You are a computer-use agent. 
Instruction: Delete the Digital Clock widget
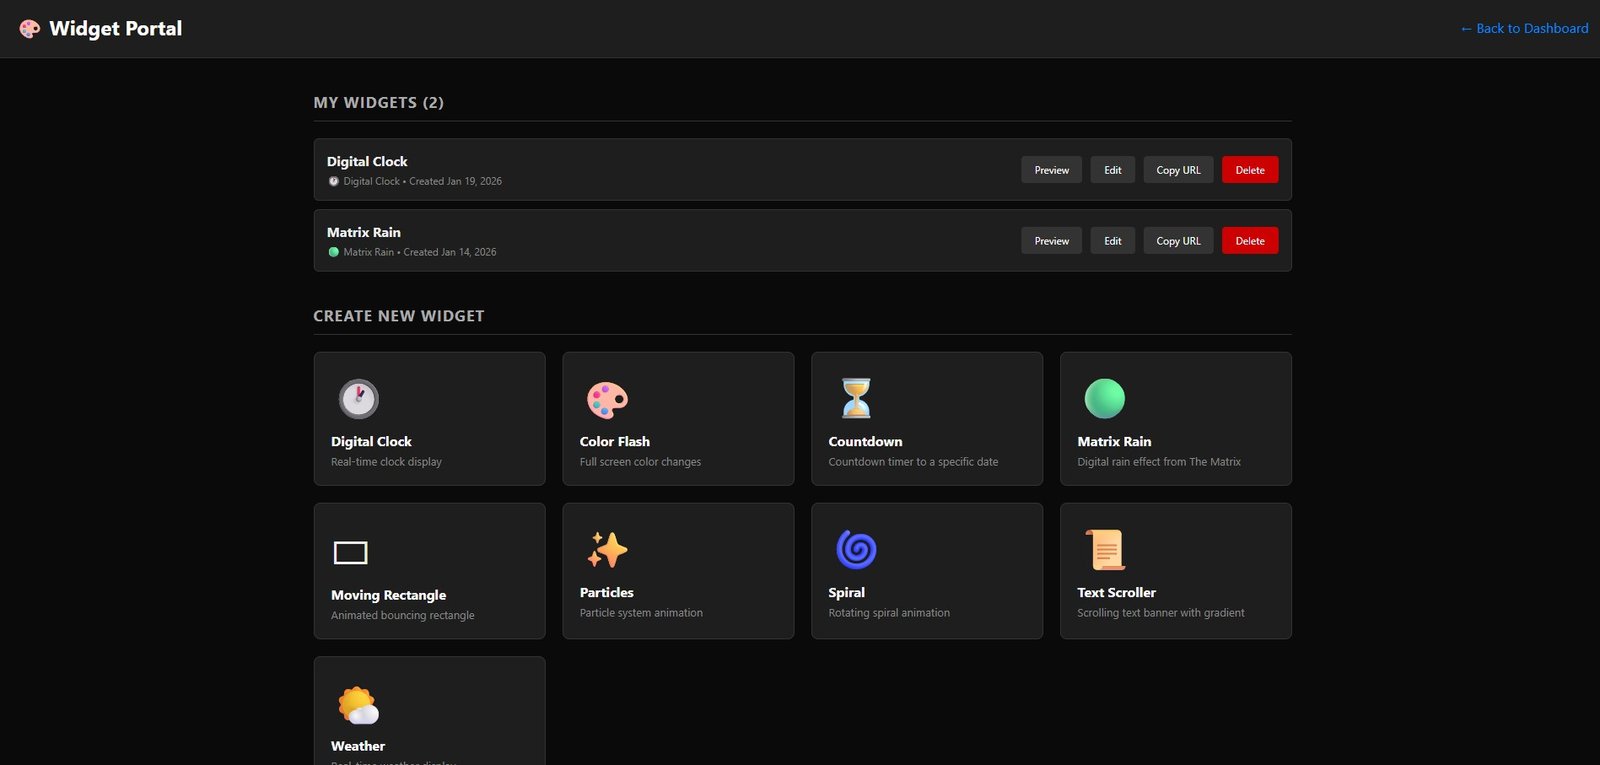(x=1249, y=170)
